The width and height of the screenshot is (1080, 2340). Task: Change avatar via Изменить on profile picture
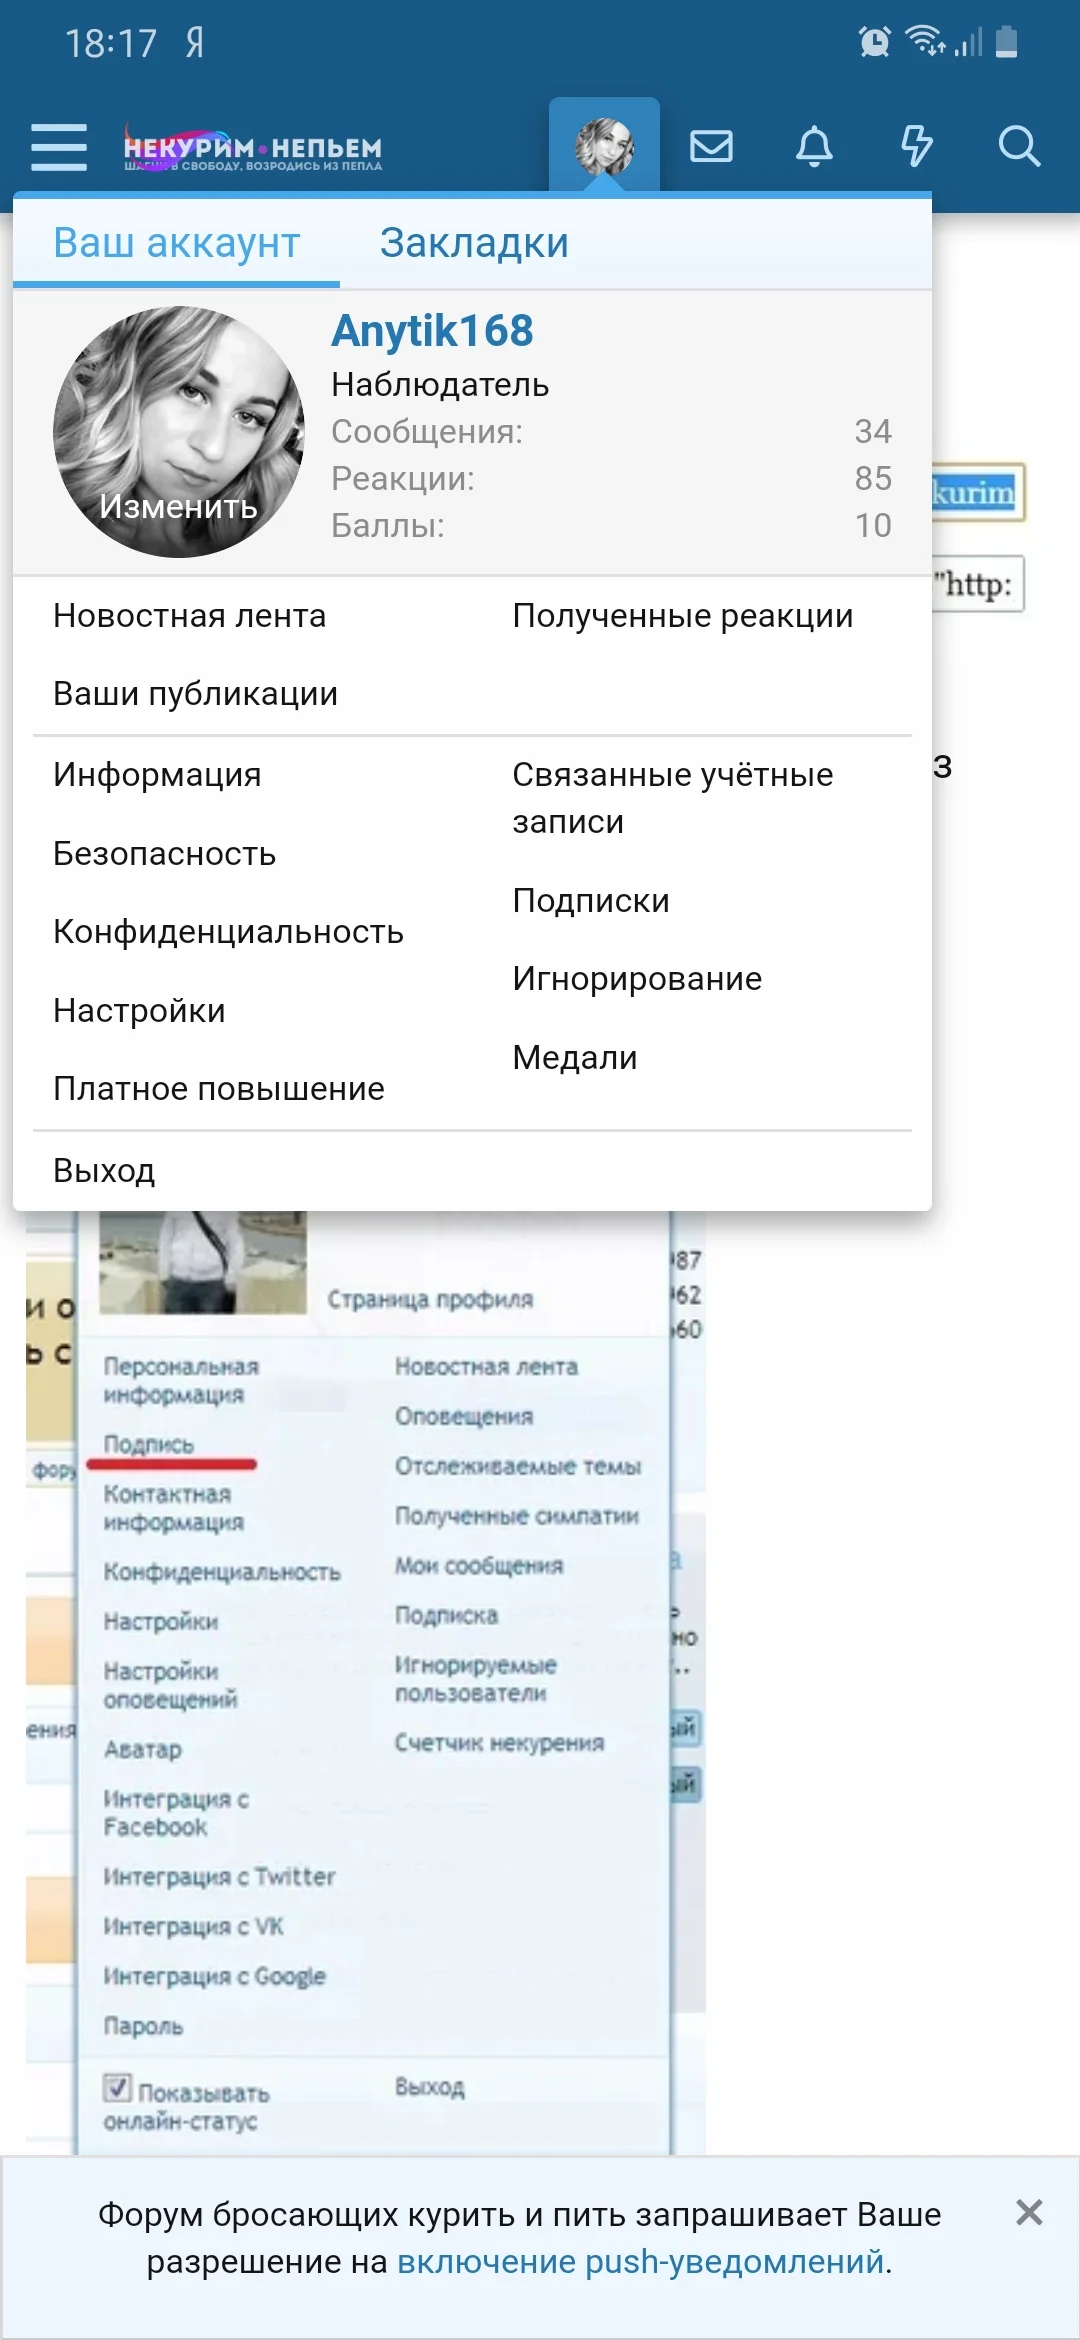point(179,506)
